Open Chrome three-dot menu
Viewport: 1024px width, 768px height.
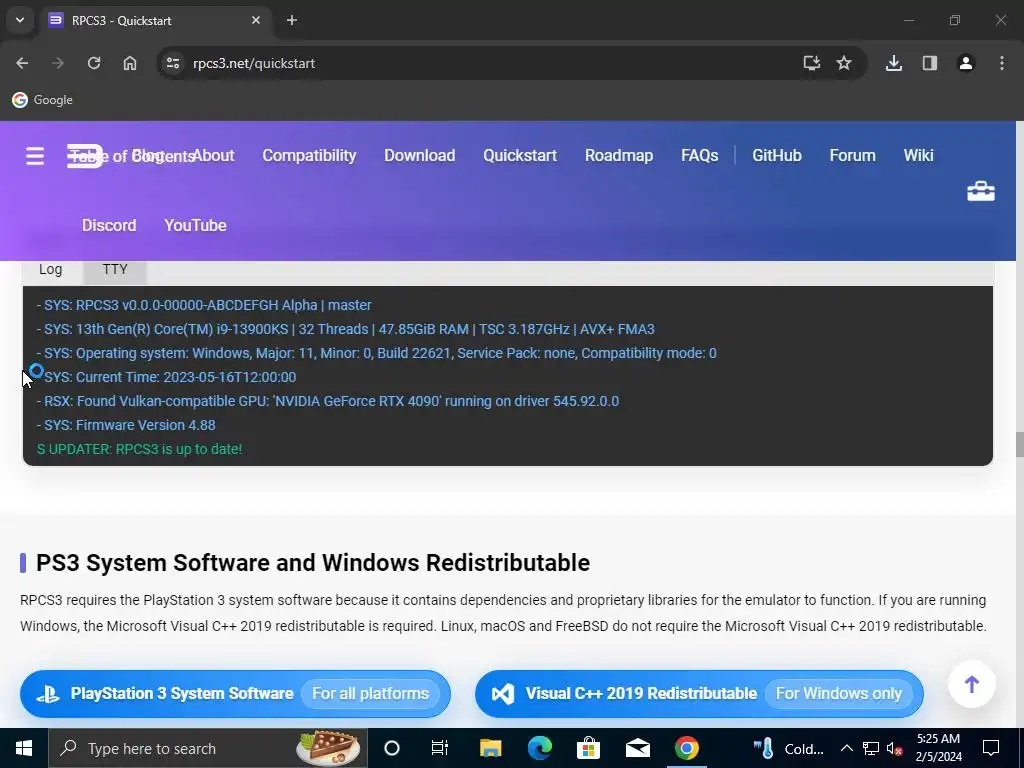pos(1002,63)
